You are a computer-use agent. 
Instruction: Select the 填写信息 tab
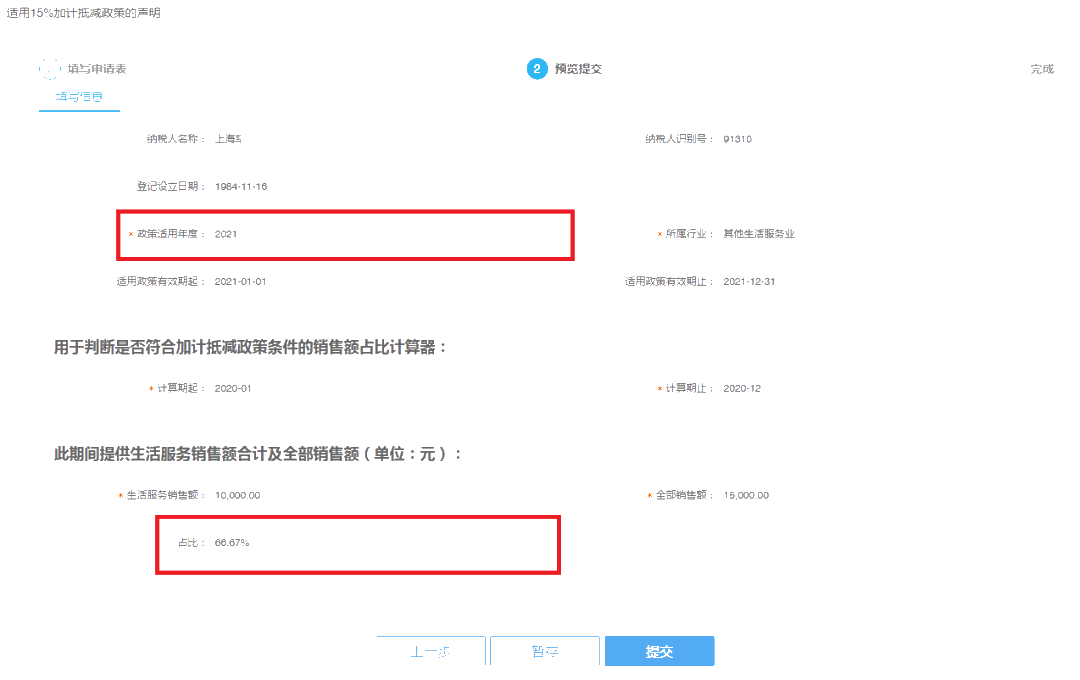[x=79, y=97]
